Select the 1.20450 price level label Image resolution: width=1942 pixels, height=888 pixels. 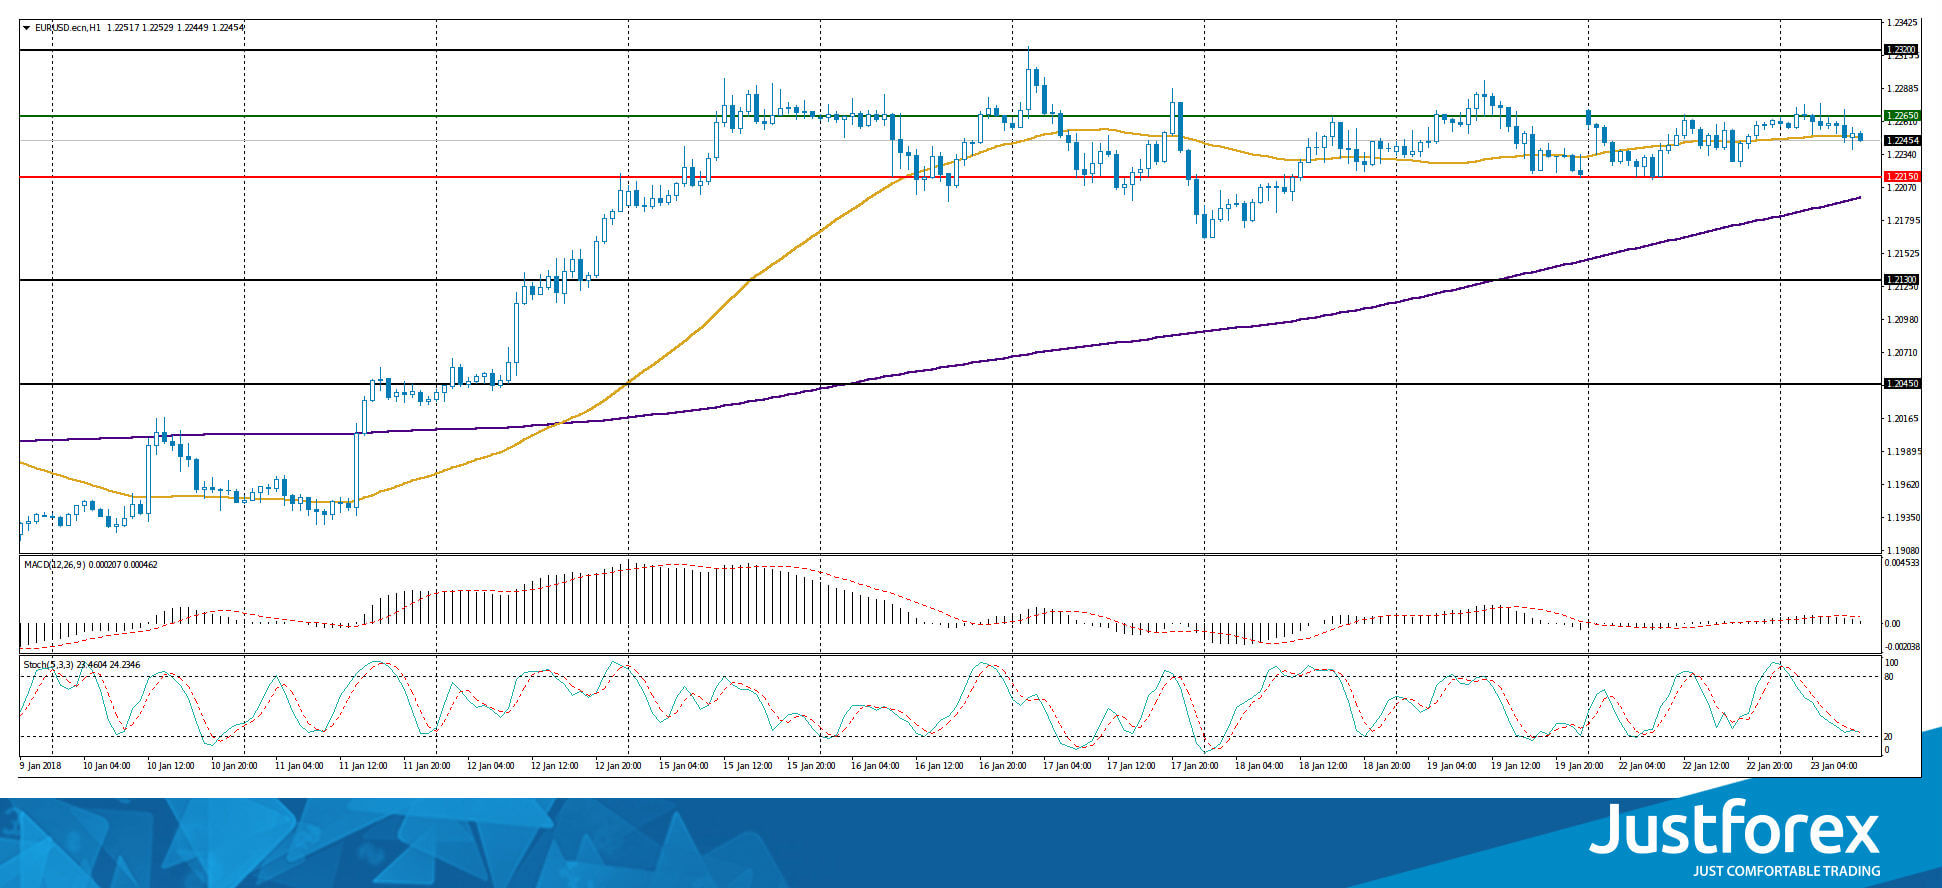pyautogui.click(x=1901, y=384)
